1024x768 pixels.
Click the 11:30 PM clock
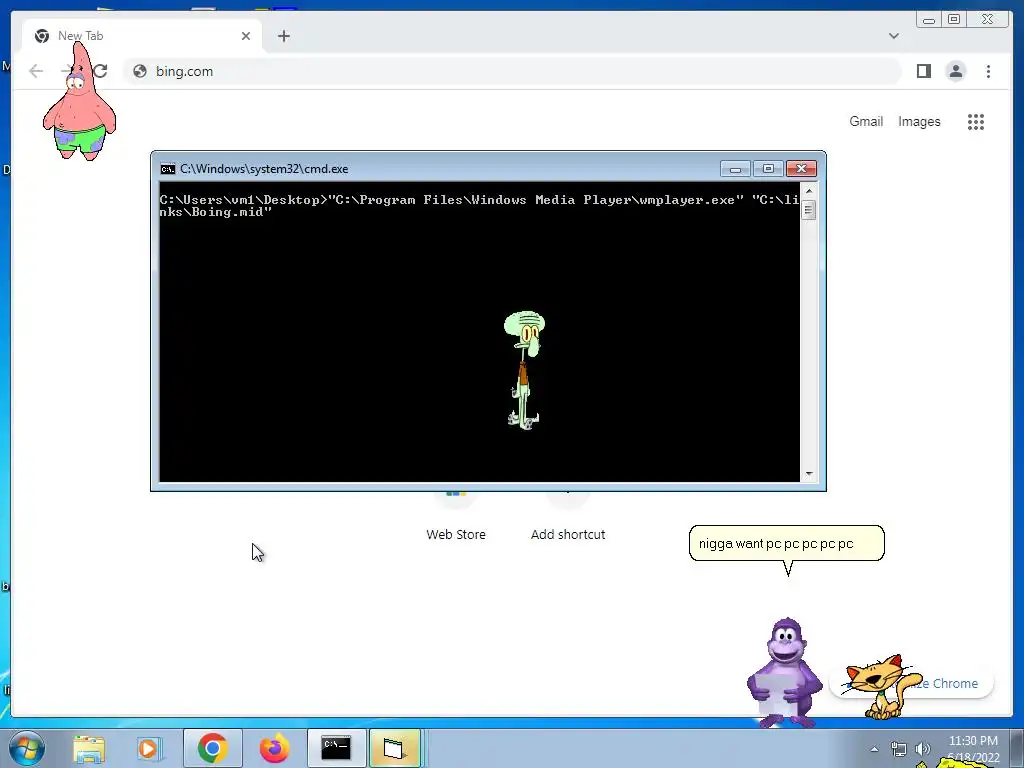(973, 741)
